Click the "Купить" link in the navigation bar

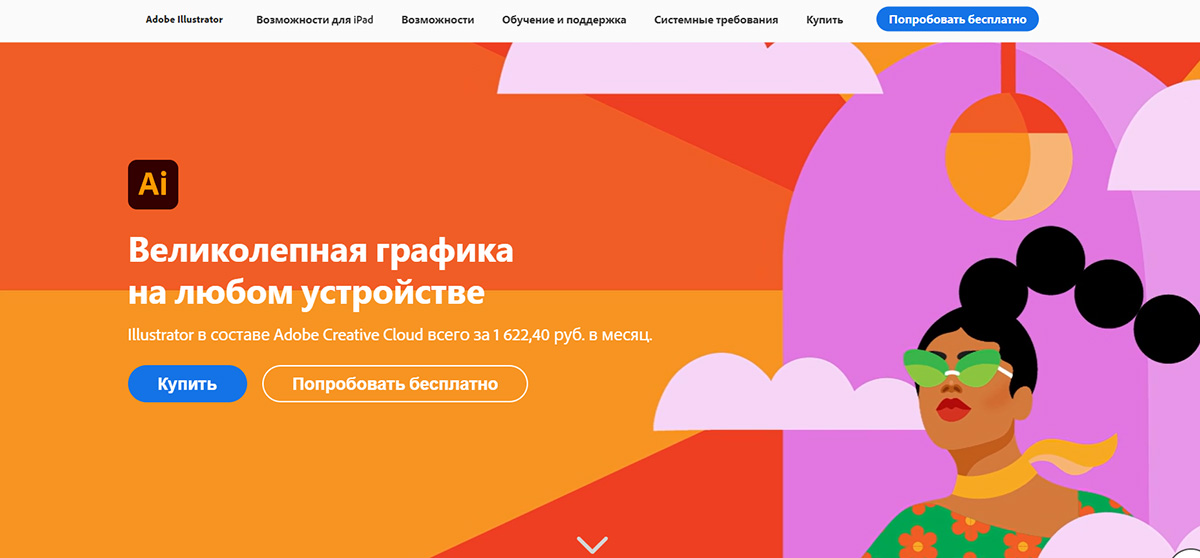click(824, 19)
